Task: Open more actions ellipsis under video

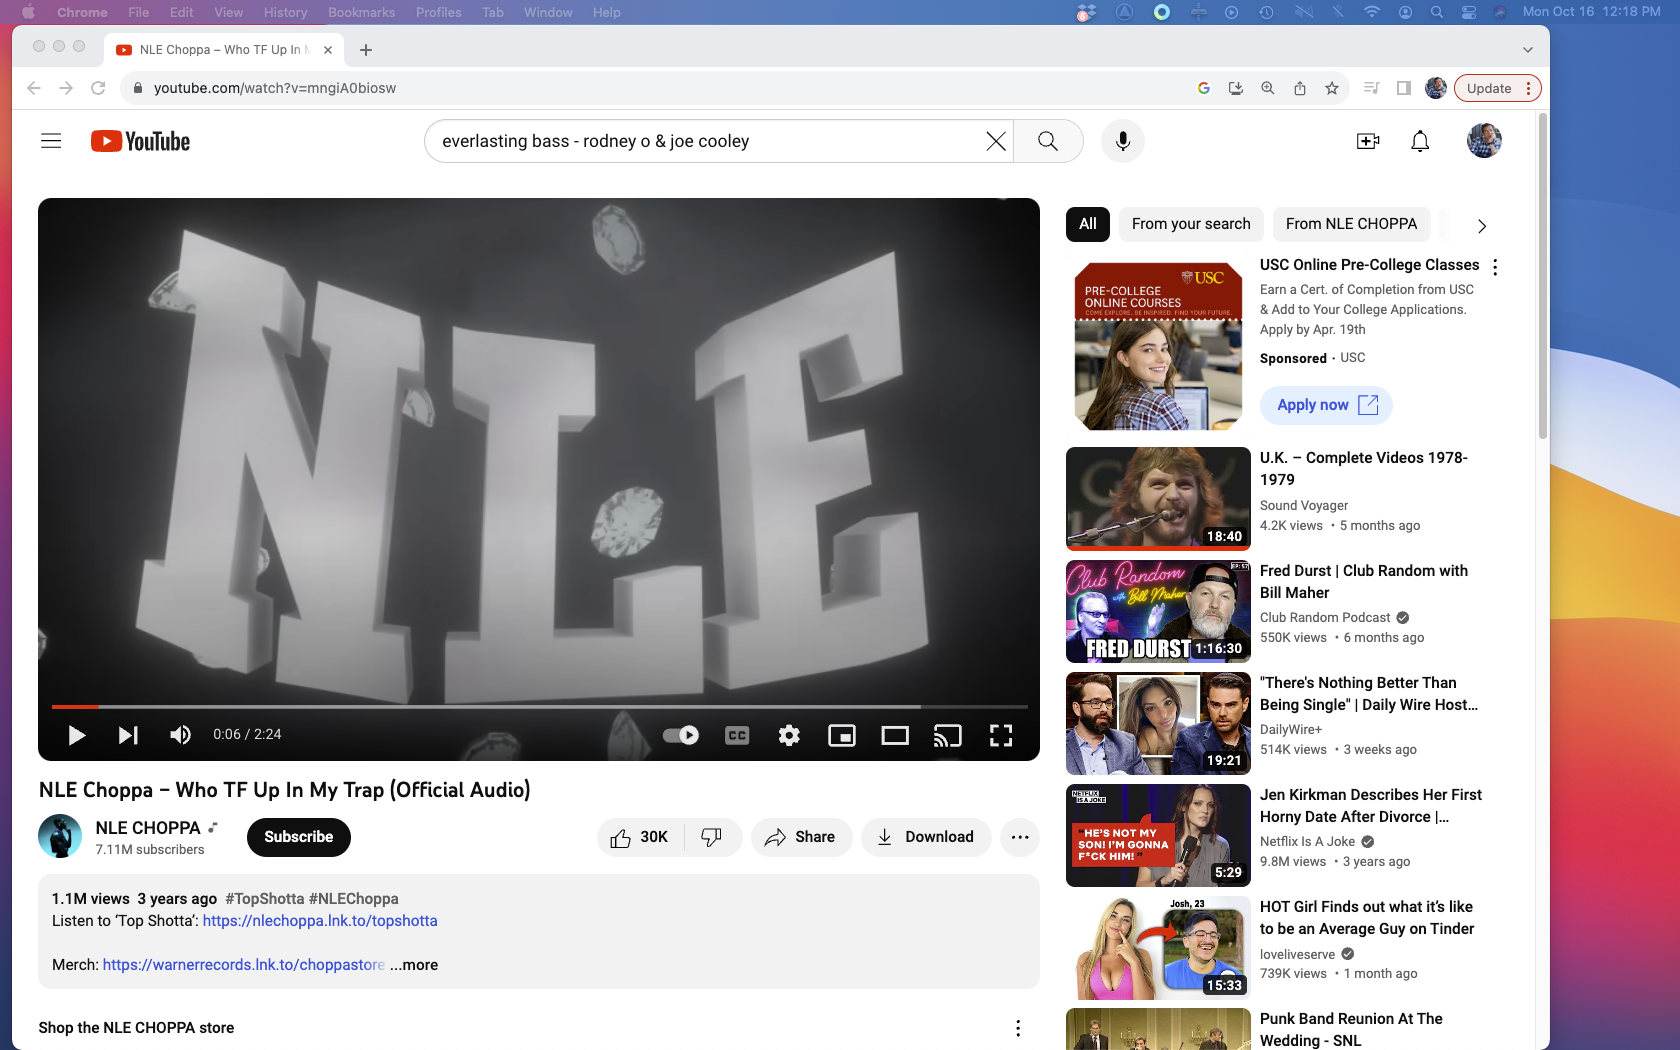Action: pos(1020,837)
